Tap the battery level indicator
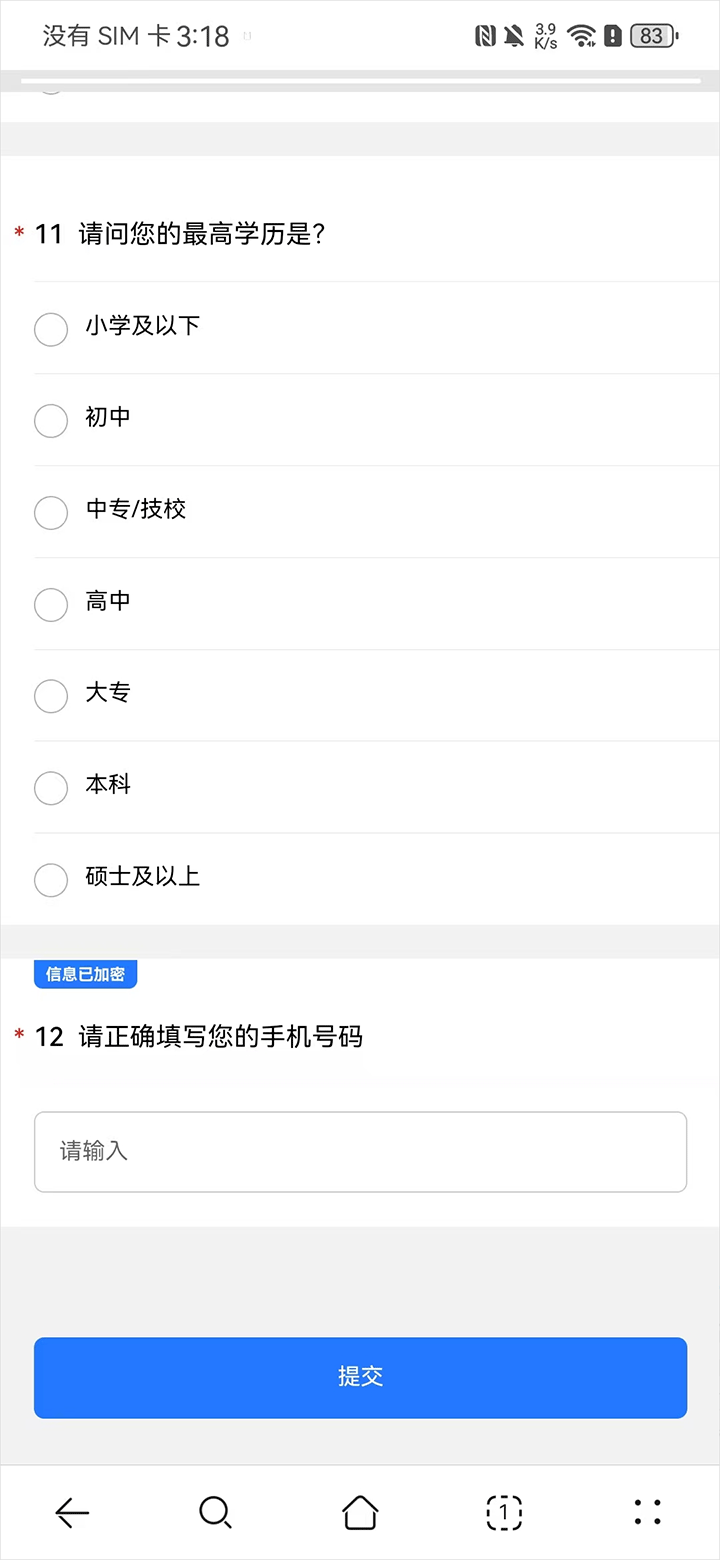The height and width of the screenshot is (1560, 720). (x=654, y=36)
